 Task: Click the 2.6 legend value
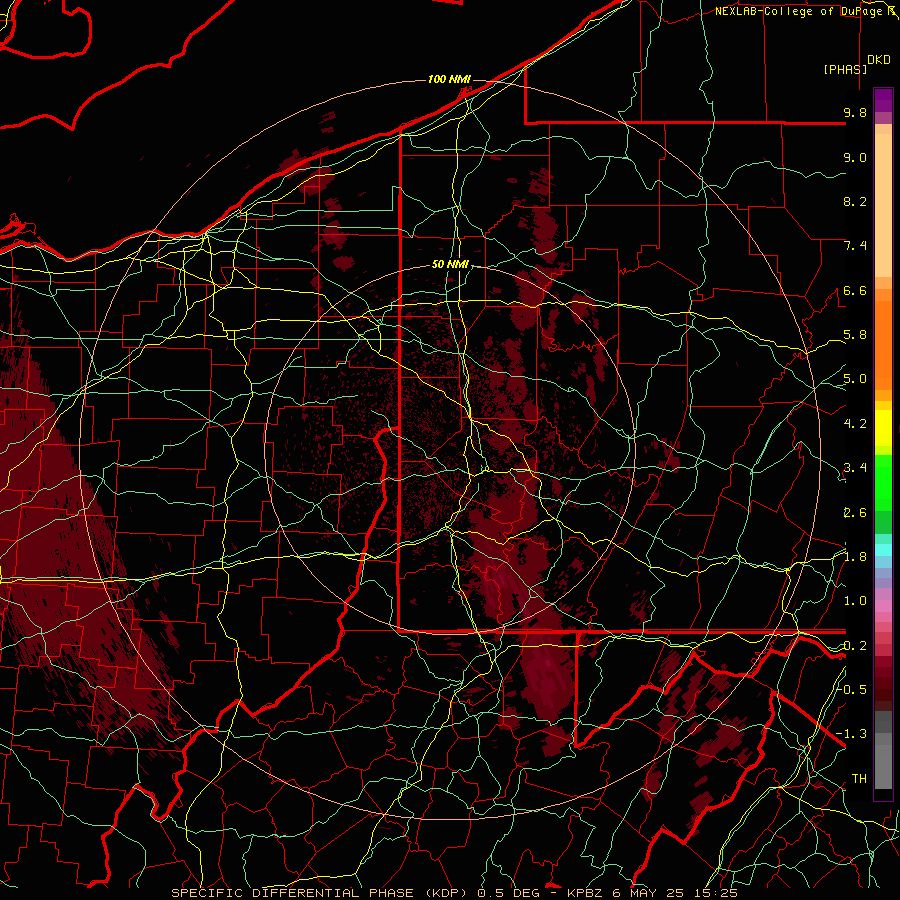(855, 513)
